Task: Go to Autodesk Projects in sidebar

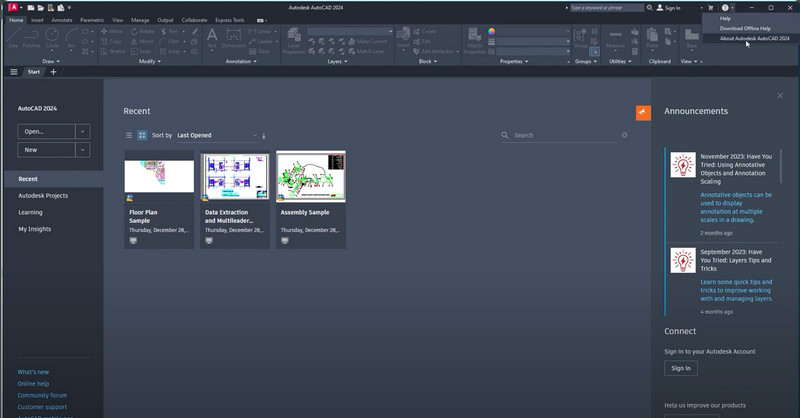Action: 43,196
